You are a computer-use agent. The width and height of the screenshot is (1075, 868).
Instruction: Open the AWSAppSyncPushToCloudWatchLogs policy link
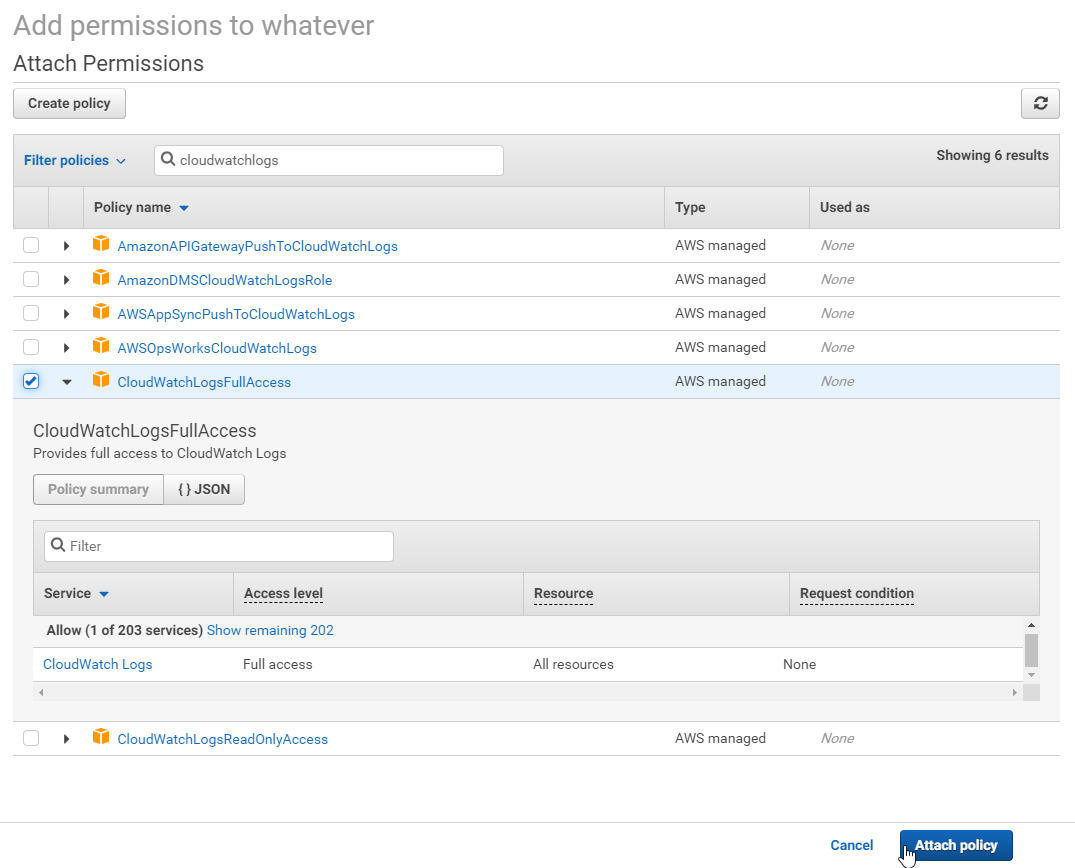(236, 314)
